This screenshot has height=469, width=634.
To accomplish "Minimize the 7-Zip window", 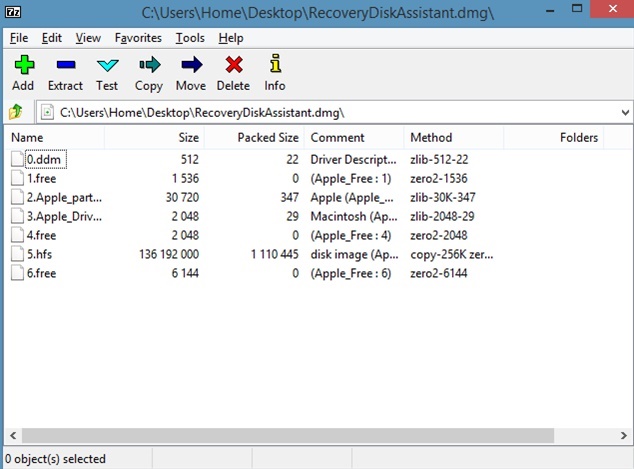I will coord(550,10).
